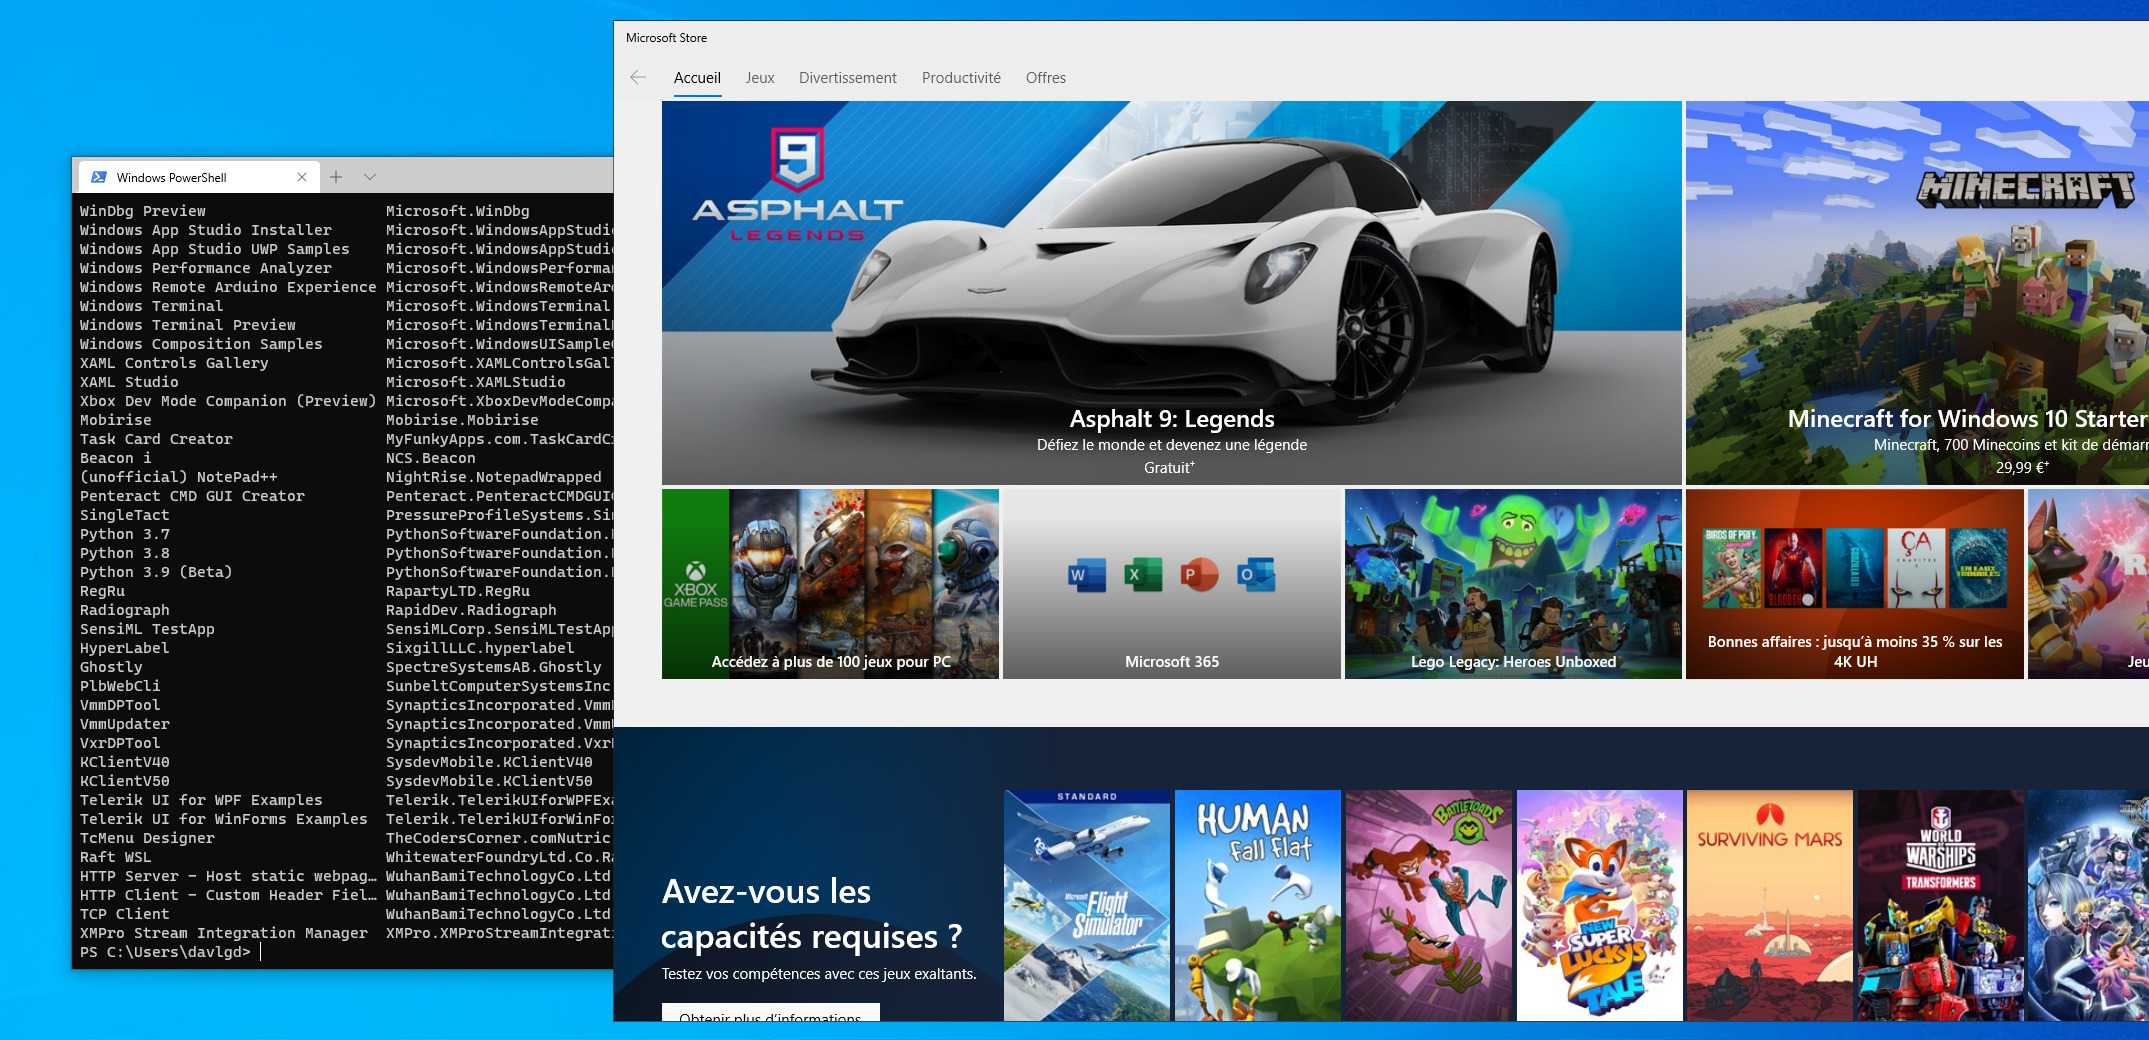Open the Microsoft 365 tile
Viewport: 2149px width, 1040px height.
[1171, 584]
